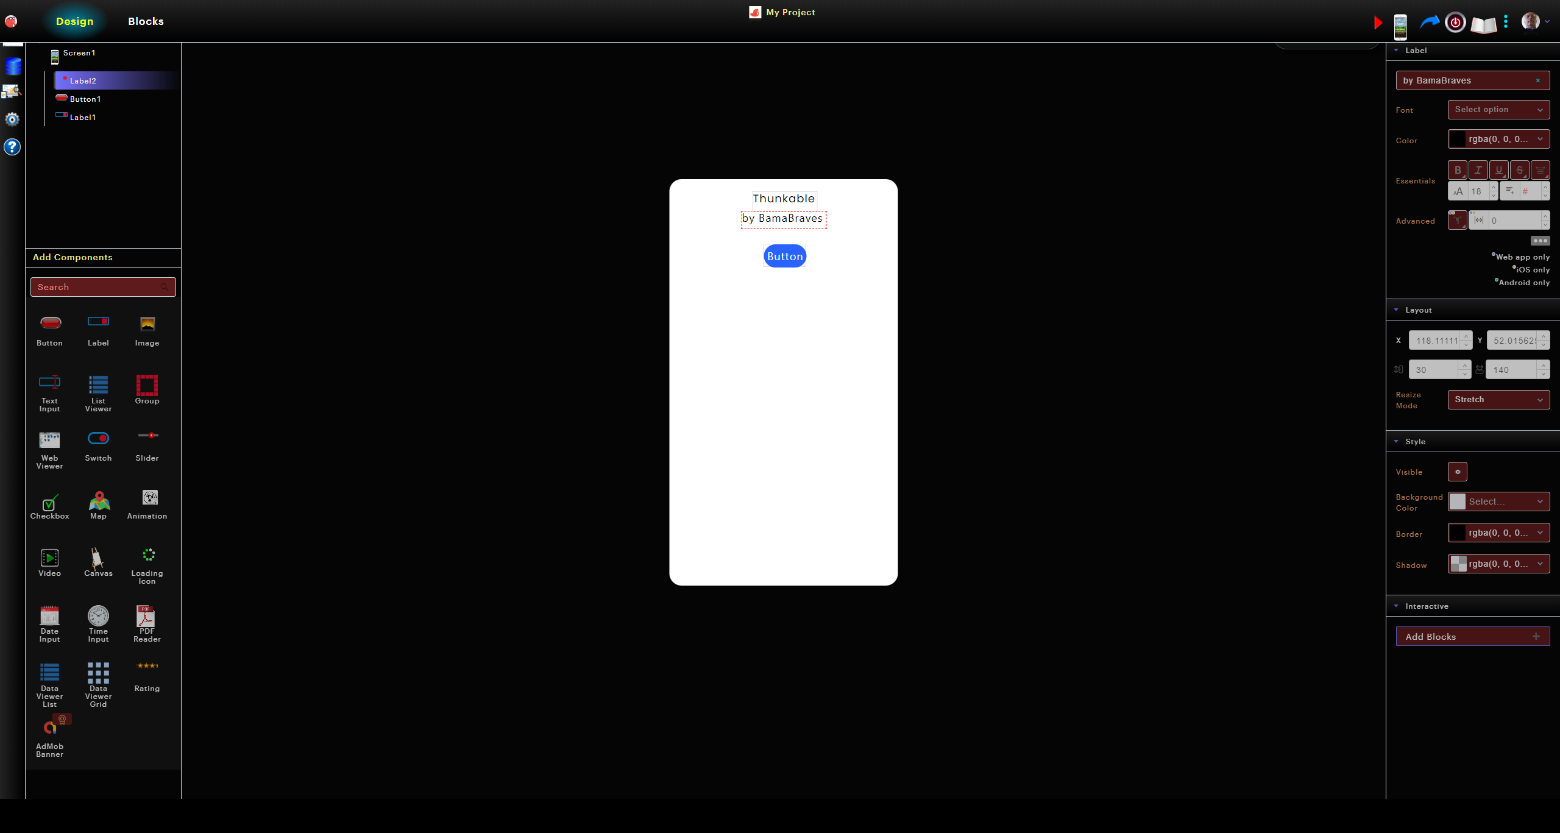1560x833 pixels.
Task: Switch to the Blocks tab
Action: pyautogui.click(x=146, y=21)
